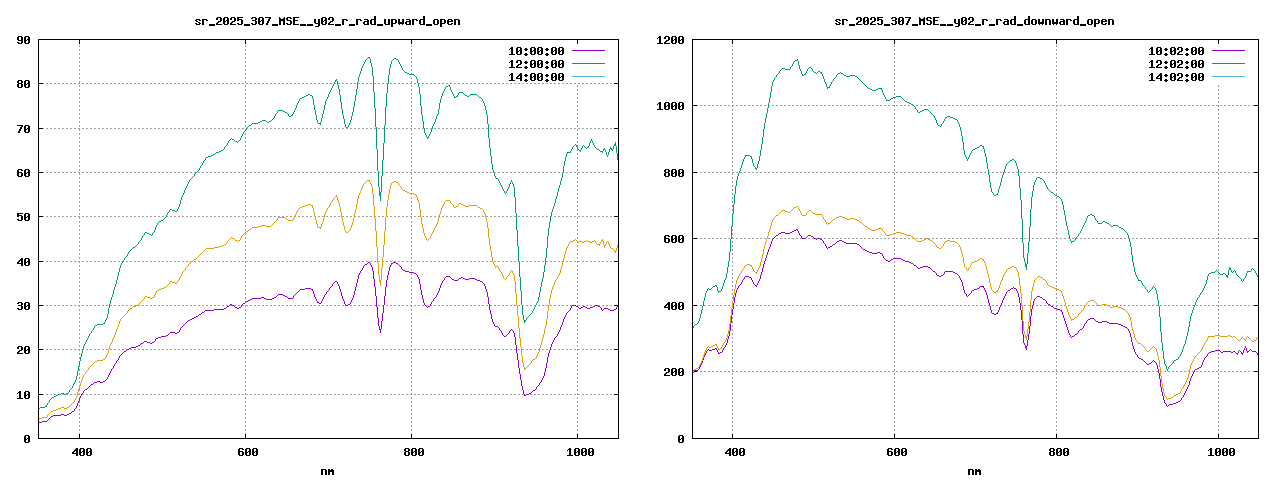
Task: Click the nm label under the right chart
Action: click(974, 470)
